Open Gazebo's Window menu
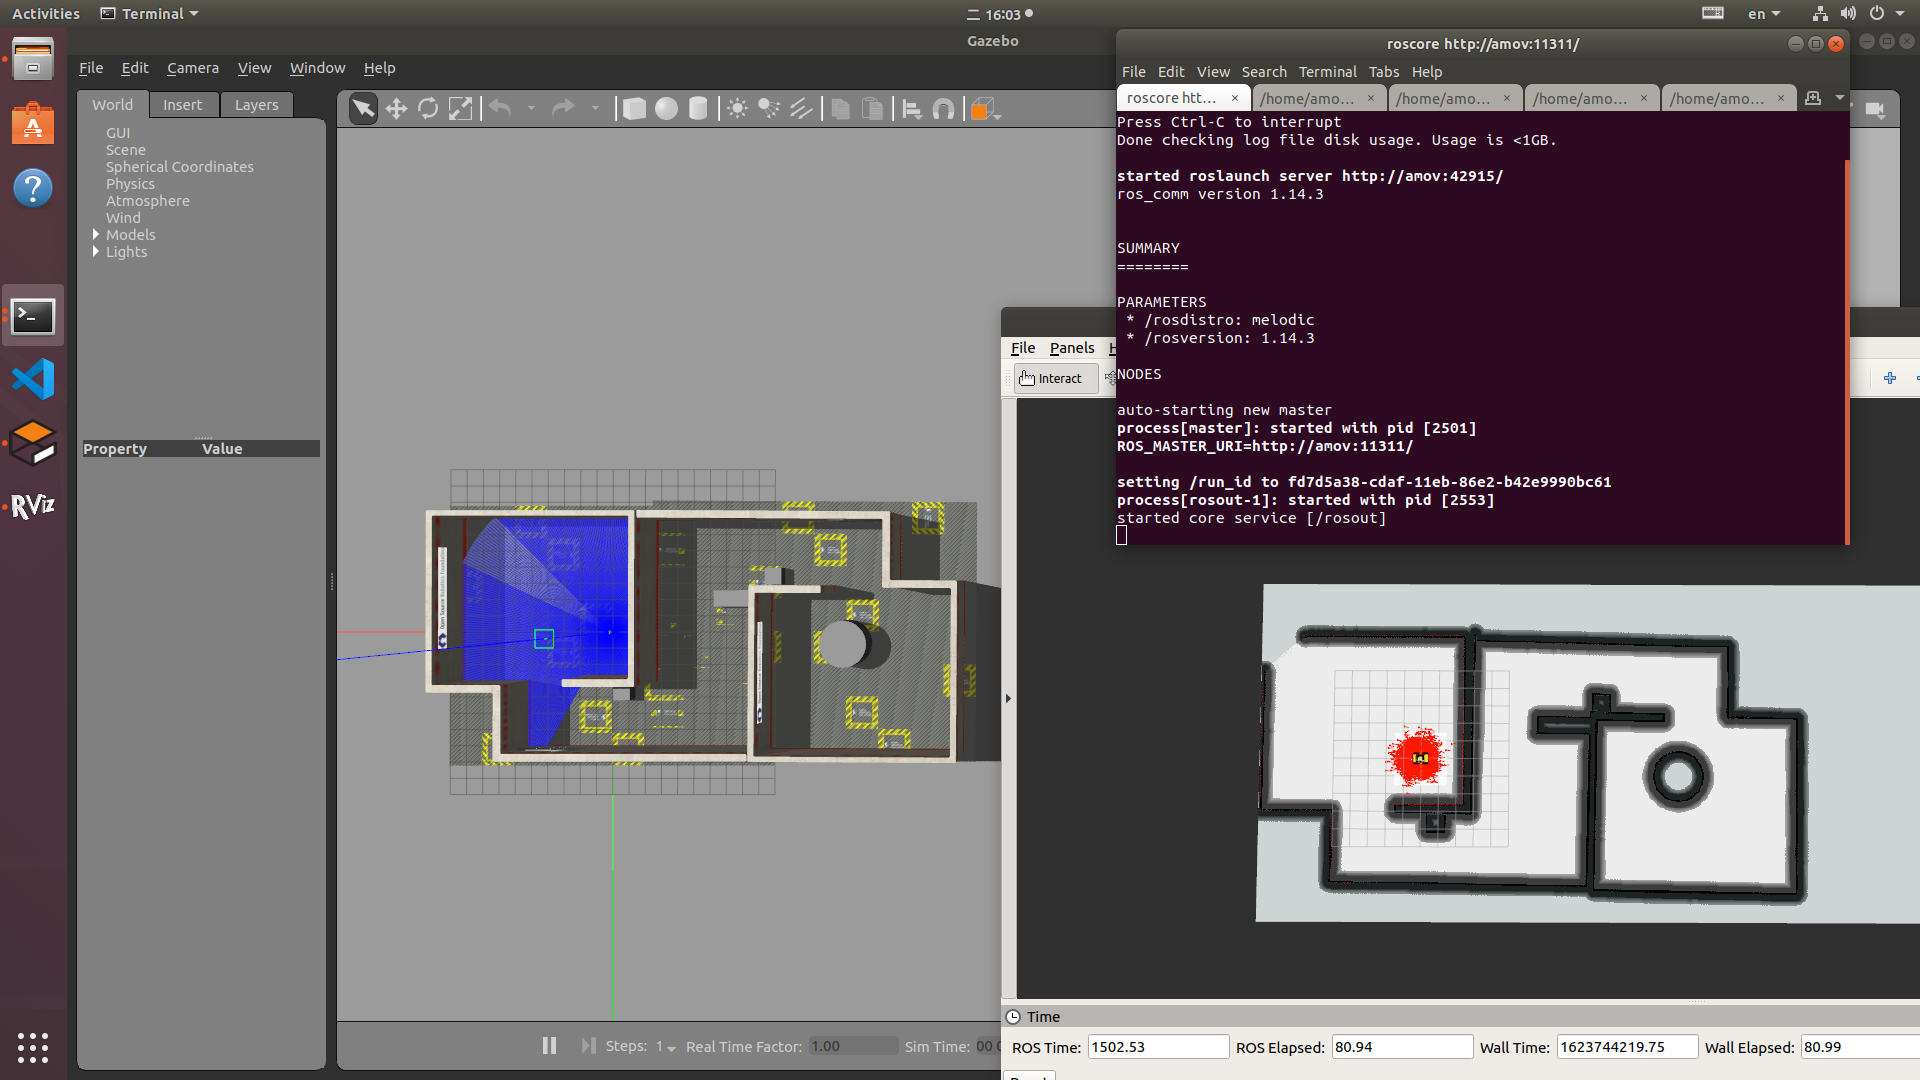 [317, 68]
